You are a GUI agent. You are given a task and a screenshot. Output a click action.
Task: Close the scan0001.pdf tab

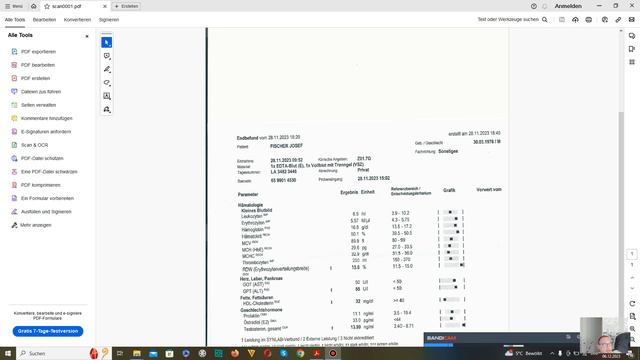104,6
